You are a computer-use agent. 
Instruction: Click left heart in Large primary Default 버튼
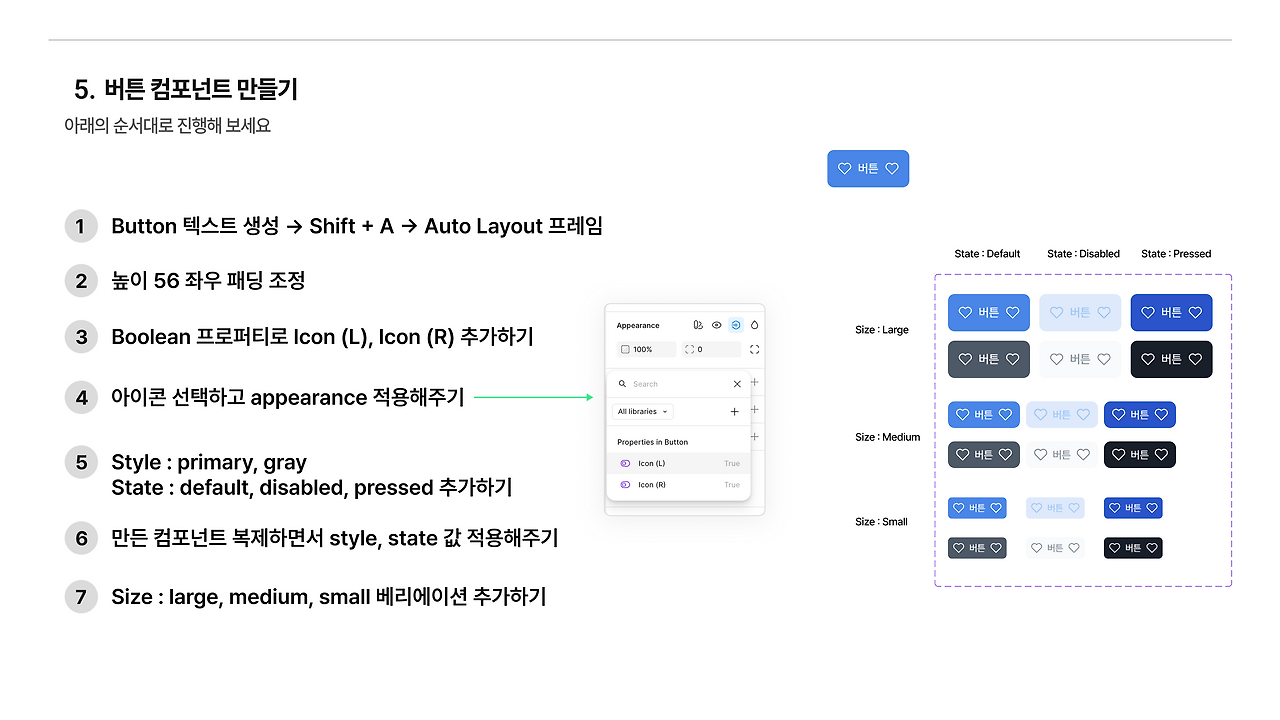965,313
